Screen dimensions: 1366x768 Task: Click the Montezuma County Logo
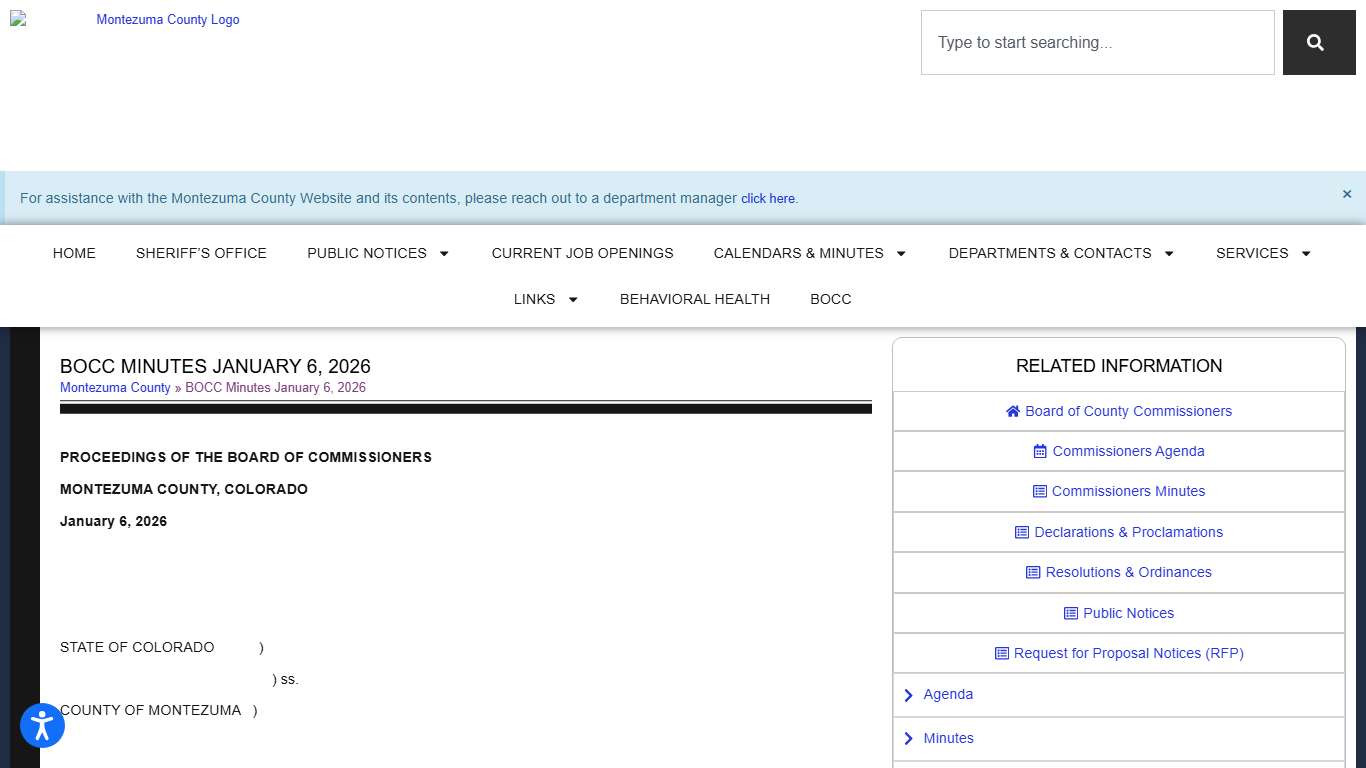click(167, 19)
